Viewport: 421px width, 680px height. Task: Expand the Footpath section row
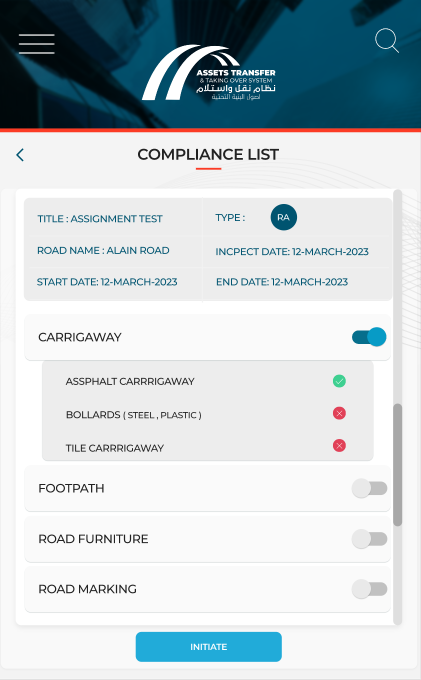click(x=208, y=488)
